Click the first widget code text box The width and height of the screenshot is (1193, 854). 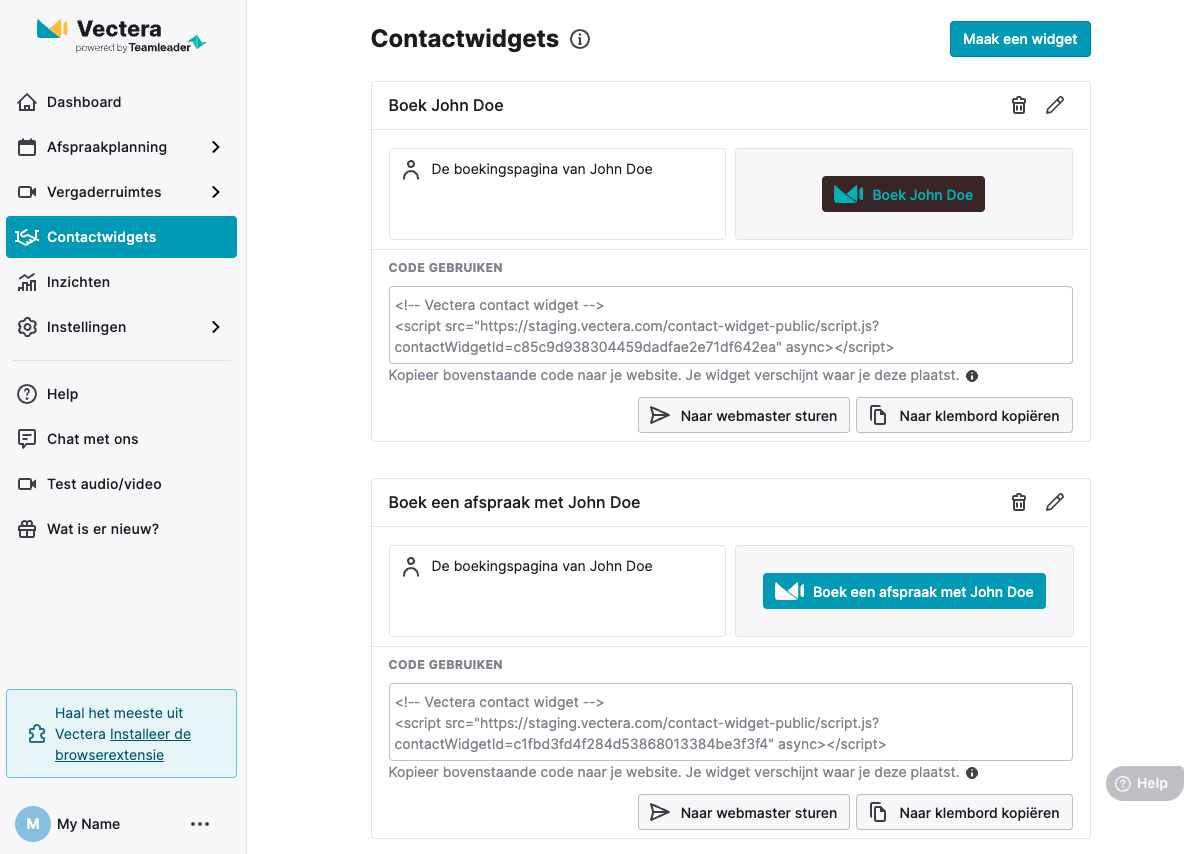(730, 326)
